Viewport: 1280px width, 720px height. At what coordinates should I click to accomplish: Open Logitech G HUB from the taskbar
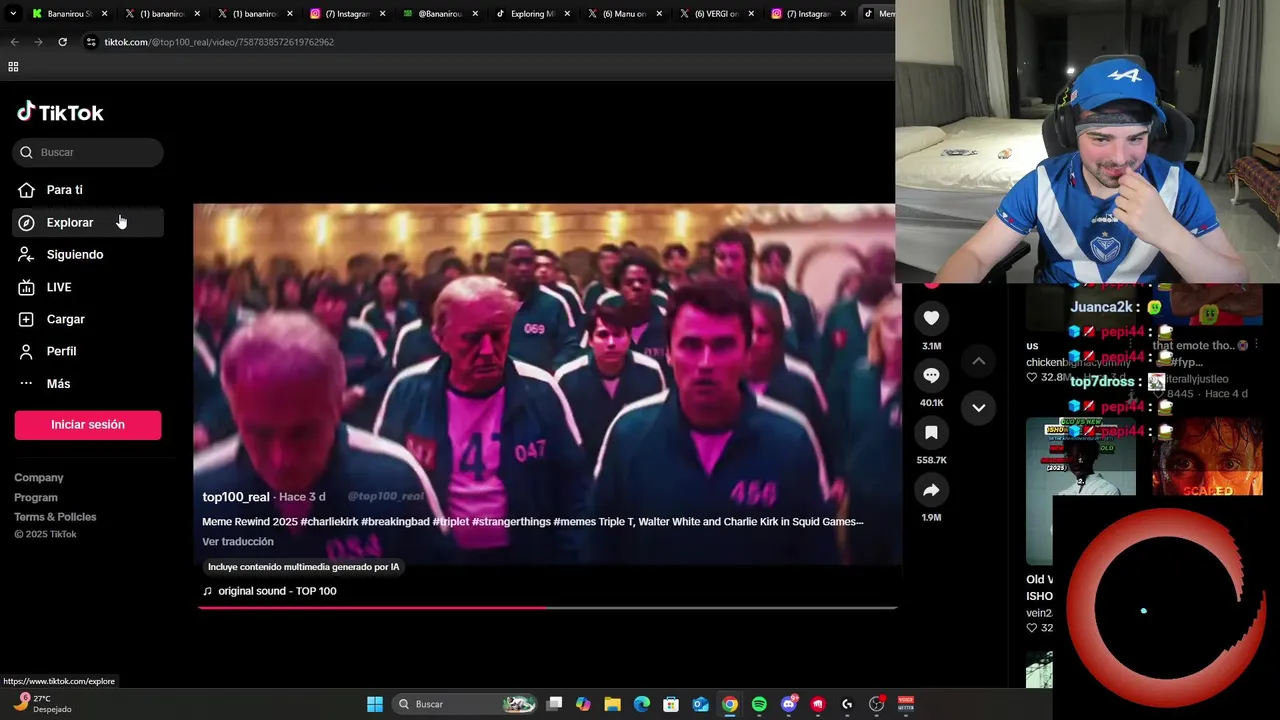click(847, 704)
